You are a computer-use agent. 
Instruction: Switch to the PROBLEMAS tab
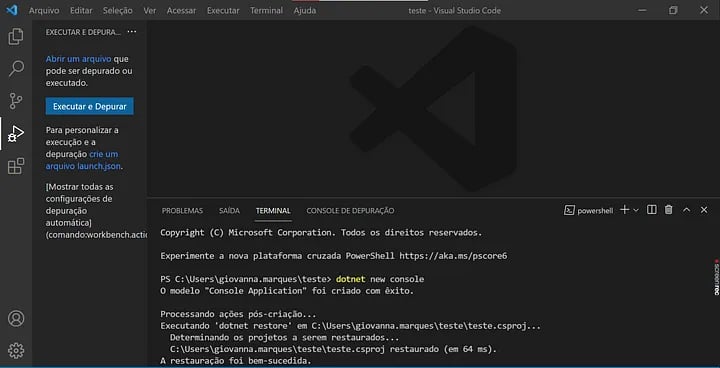[182, 211]
